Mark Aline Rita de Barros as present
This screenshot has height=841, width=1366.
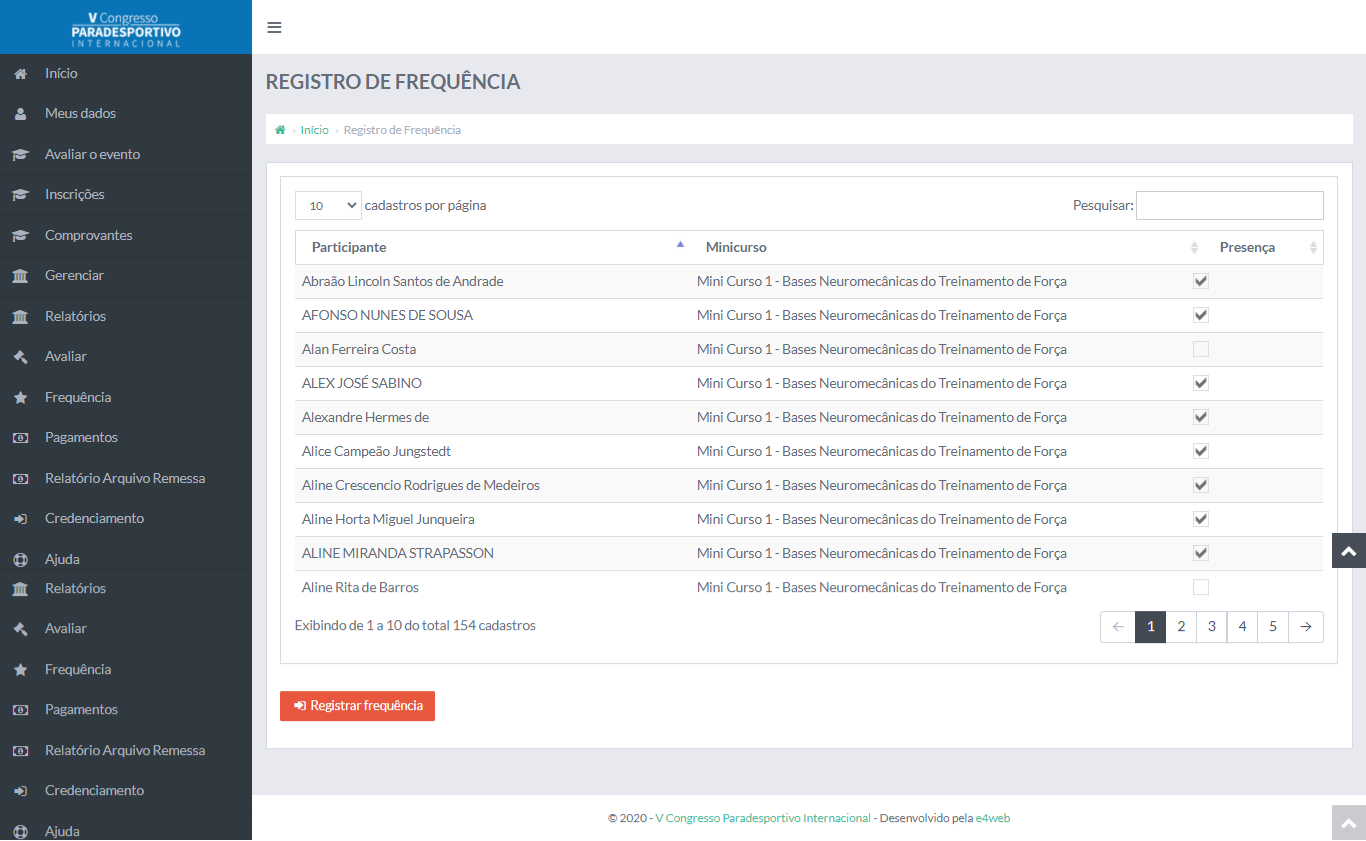pyautogui.click(x=1201, y=587)
